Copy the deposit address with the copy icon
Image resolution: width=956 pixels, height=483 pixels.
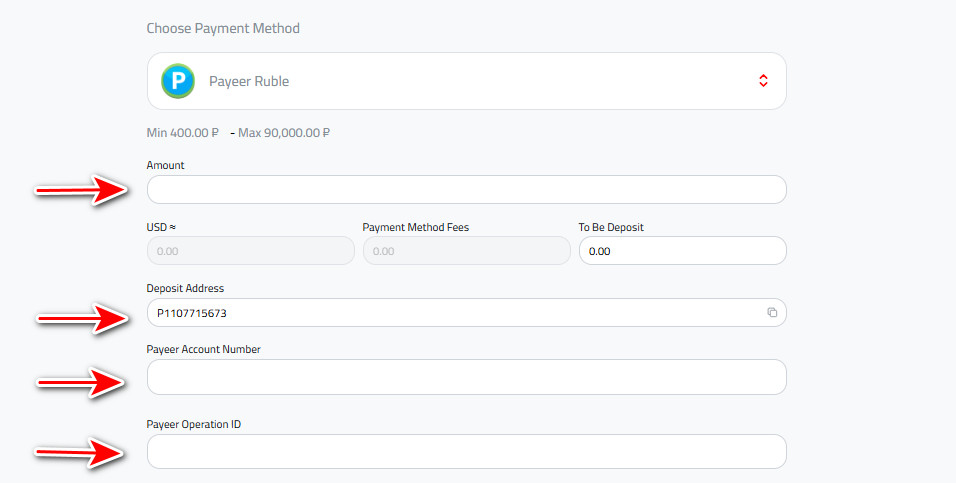pos(772,312)
